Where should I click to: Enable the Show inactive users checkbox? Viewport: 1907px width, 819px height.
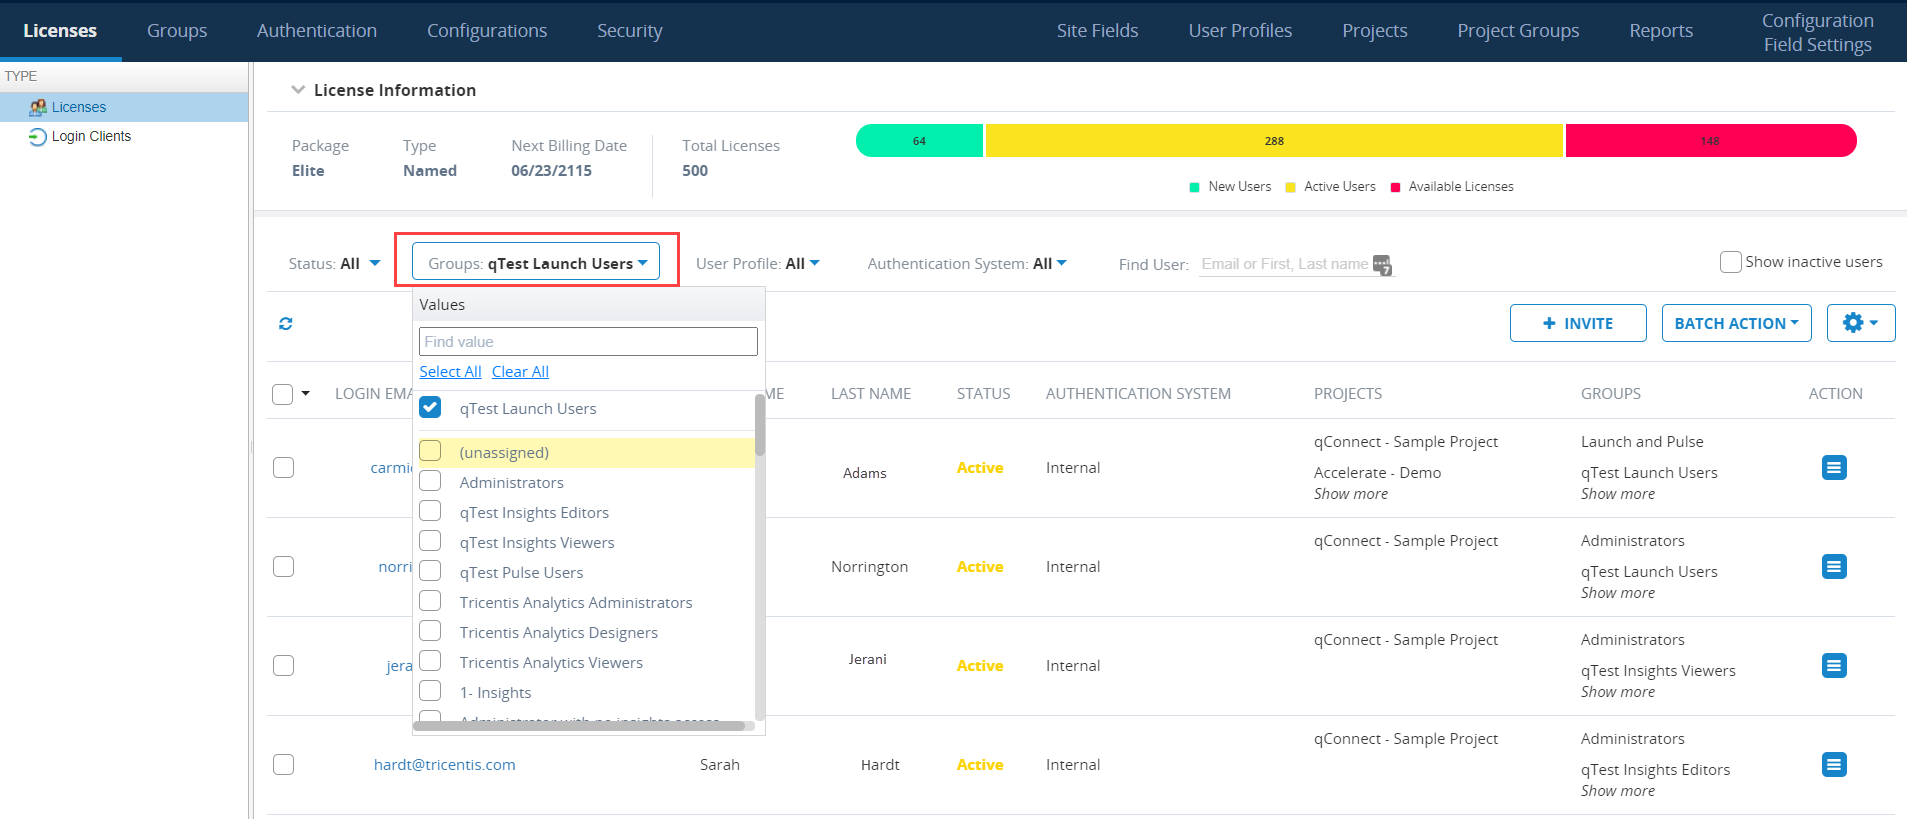pos(1730,262)
